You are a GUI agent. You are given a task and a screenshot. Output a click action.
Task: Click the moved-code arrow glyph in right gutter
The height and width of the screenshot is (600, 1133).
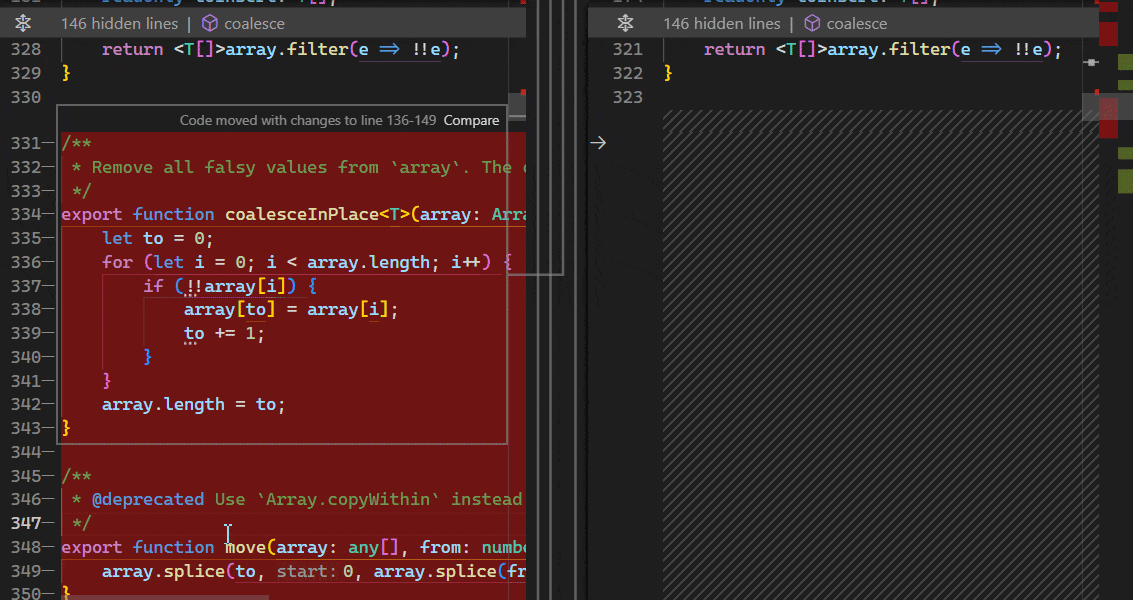(598, 142)
